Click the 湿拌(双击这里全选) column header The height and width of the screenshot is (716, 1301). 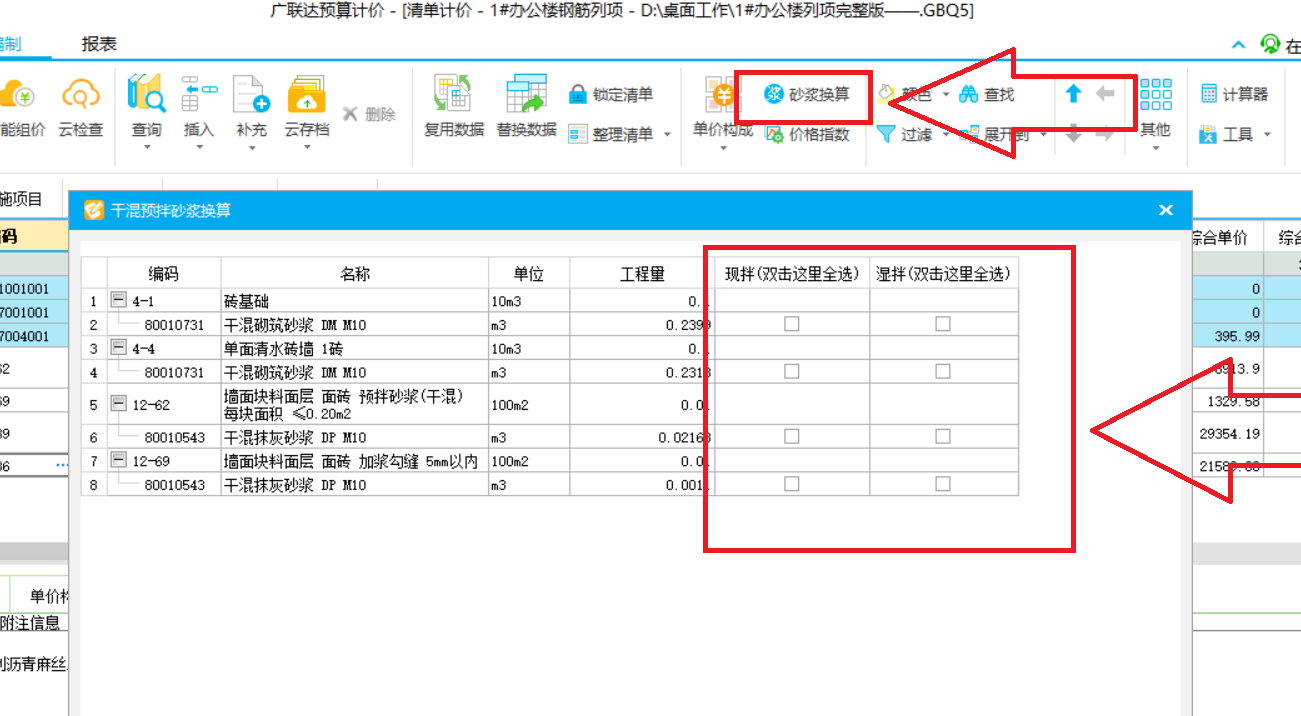pos(943,273)
